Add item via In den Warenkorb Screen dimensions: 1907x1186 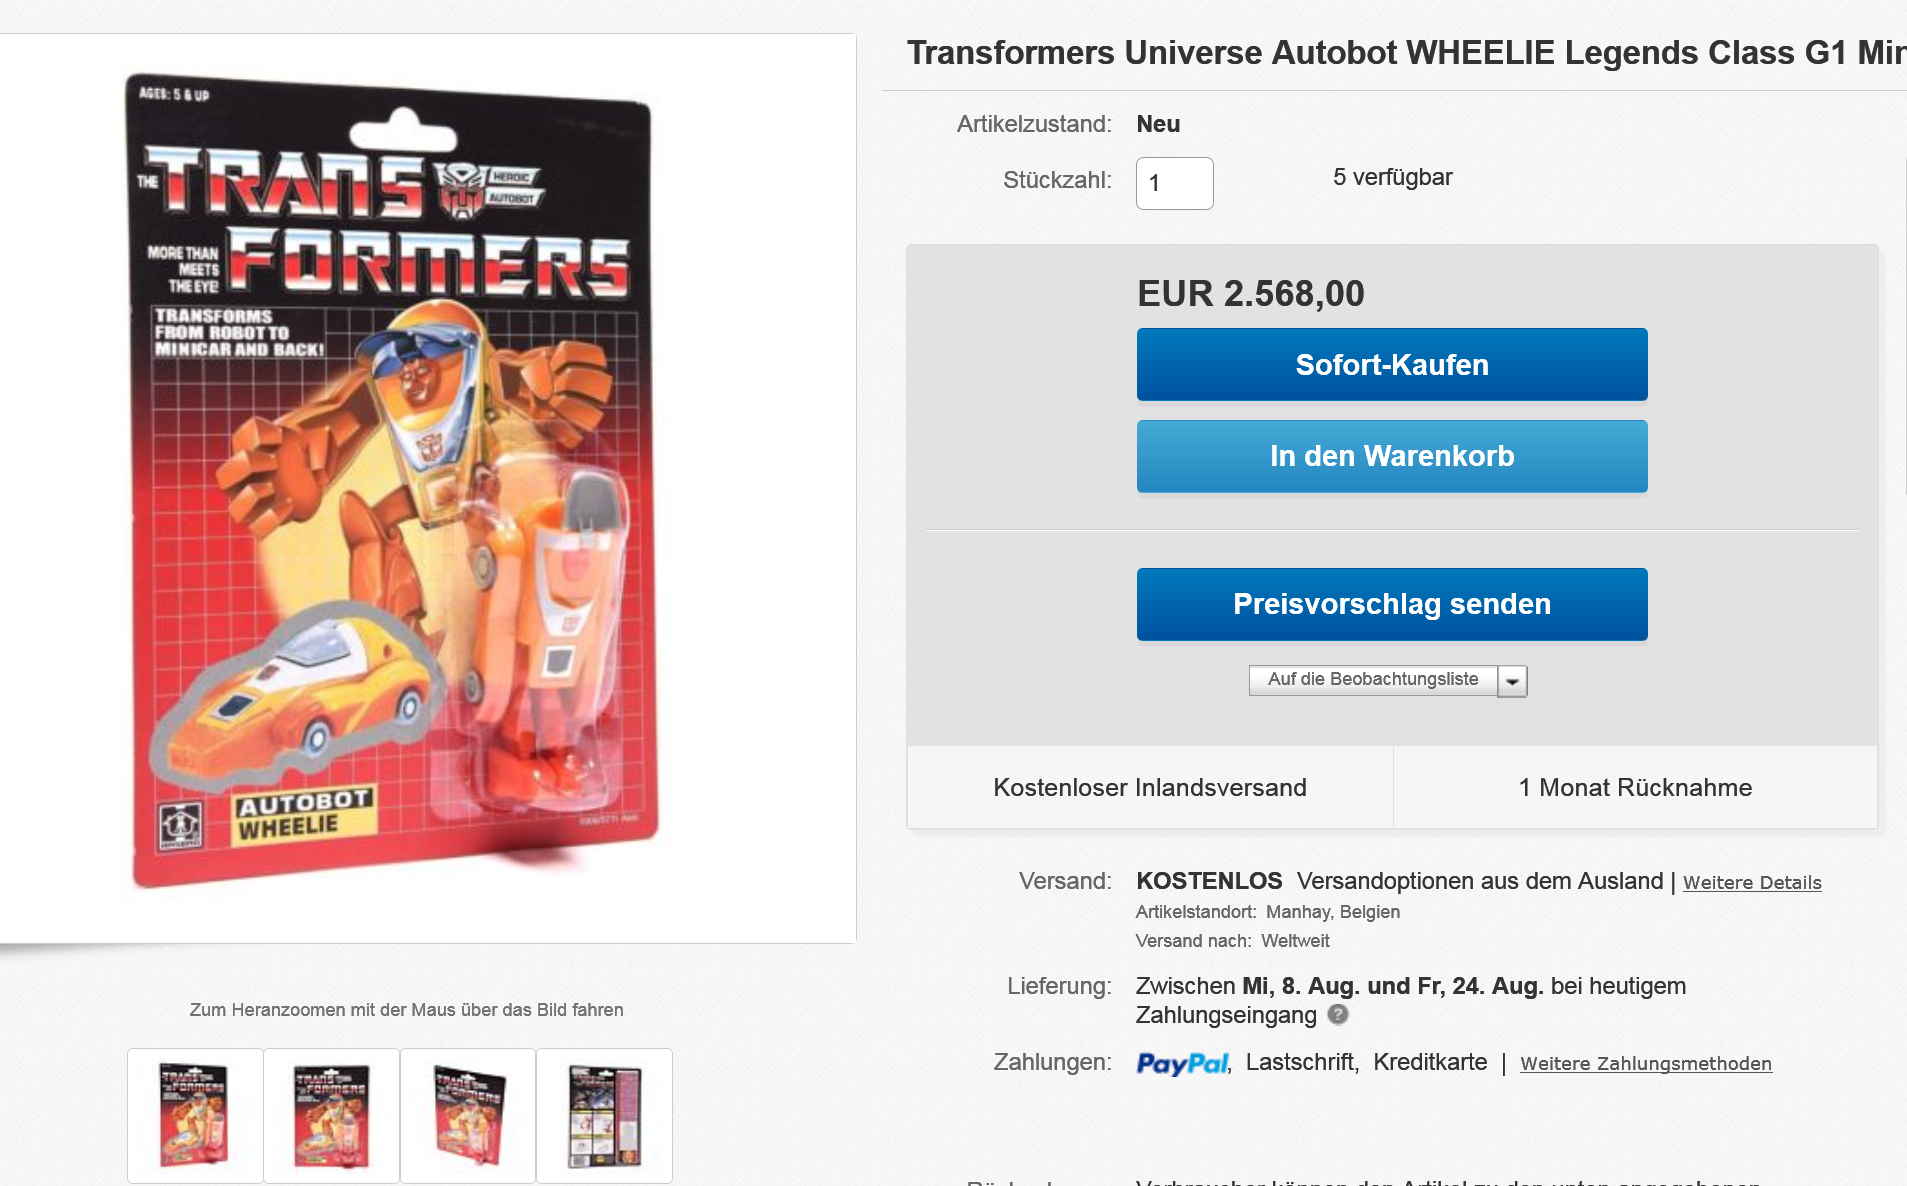tap(1391, 456)
